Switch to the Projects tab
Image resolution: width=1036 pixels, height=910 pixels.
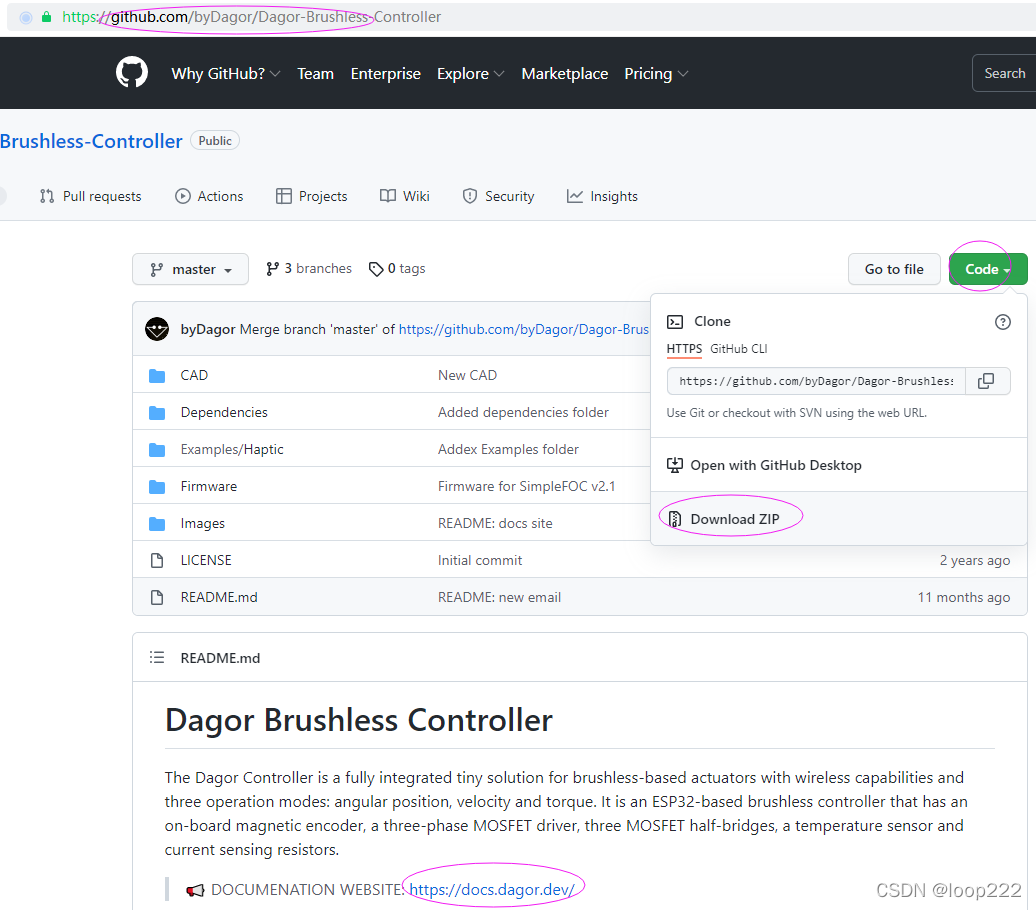[311, 196]
